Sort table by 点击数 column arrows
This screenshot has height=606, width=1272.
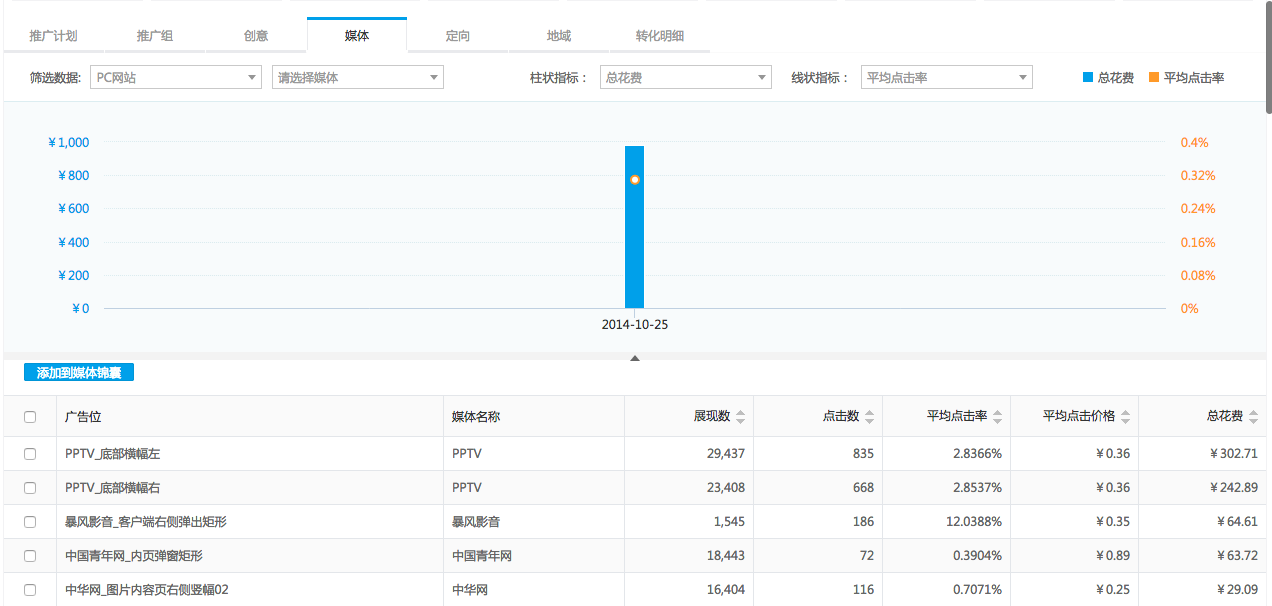point(869,417)
